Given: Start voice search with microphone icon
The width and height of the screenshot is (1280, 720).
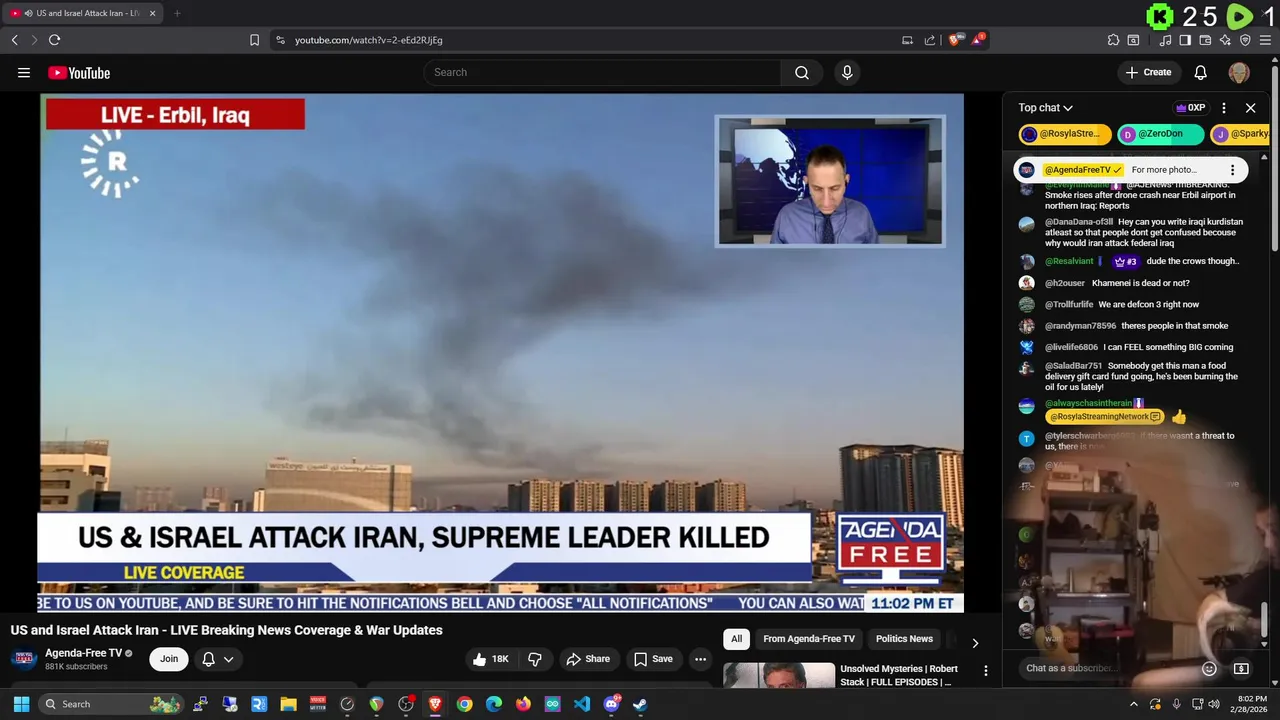Looking at the screenshot, I should click(847, 72).
